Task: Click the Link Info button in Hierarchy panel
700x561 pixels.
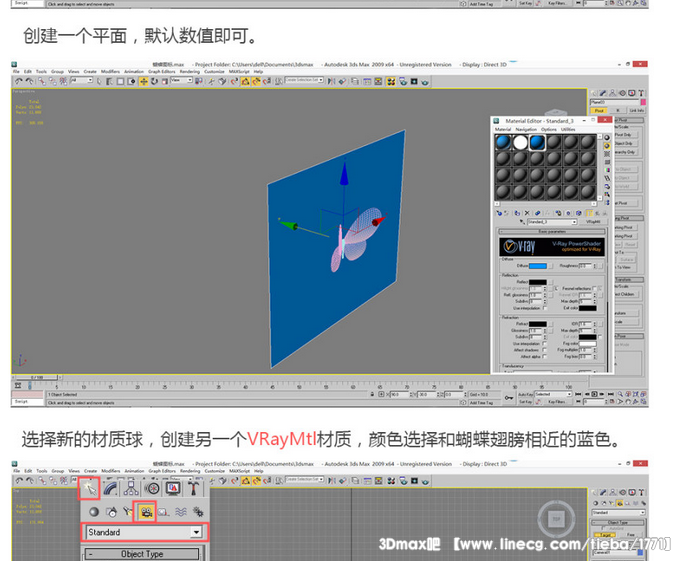Action: 637,110
